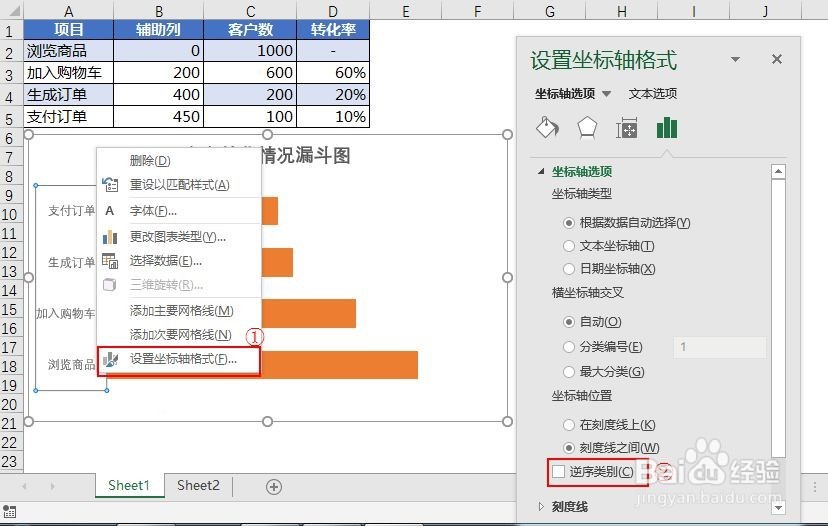Choose 添加次要网格线(N) menu item
This screenshot has width=828, height=526.
coord(181,334)
